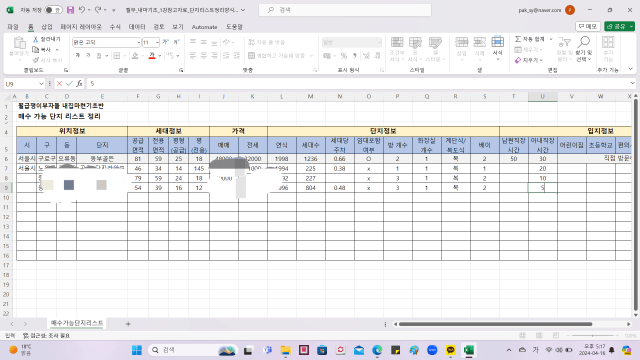Click the Excel icon in taskbar
Image resolution: width=640 pixels, height=360 pixels.
[469, 350]
